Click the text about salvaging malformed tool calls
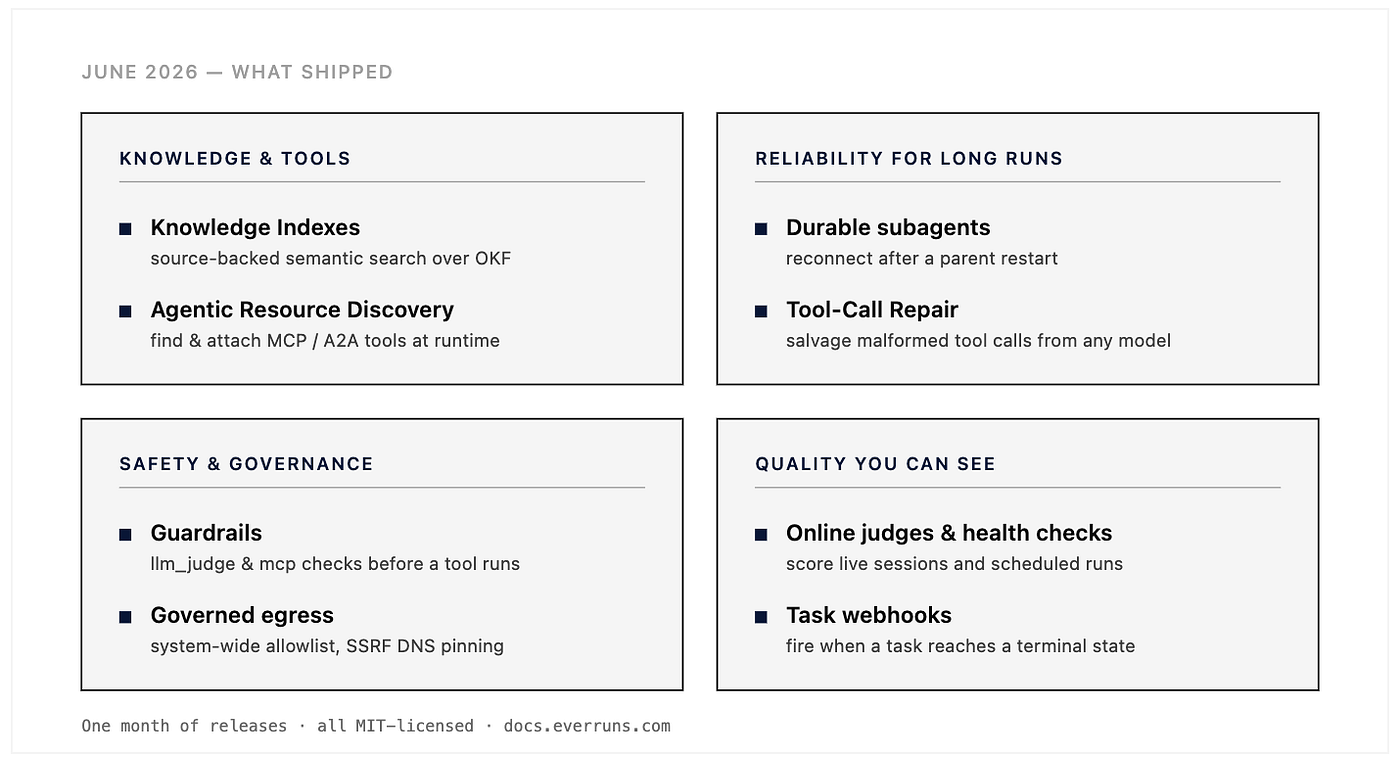Screen dimensions: 1400x764 (x=978, y=341)
